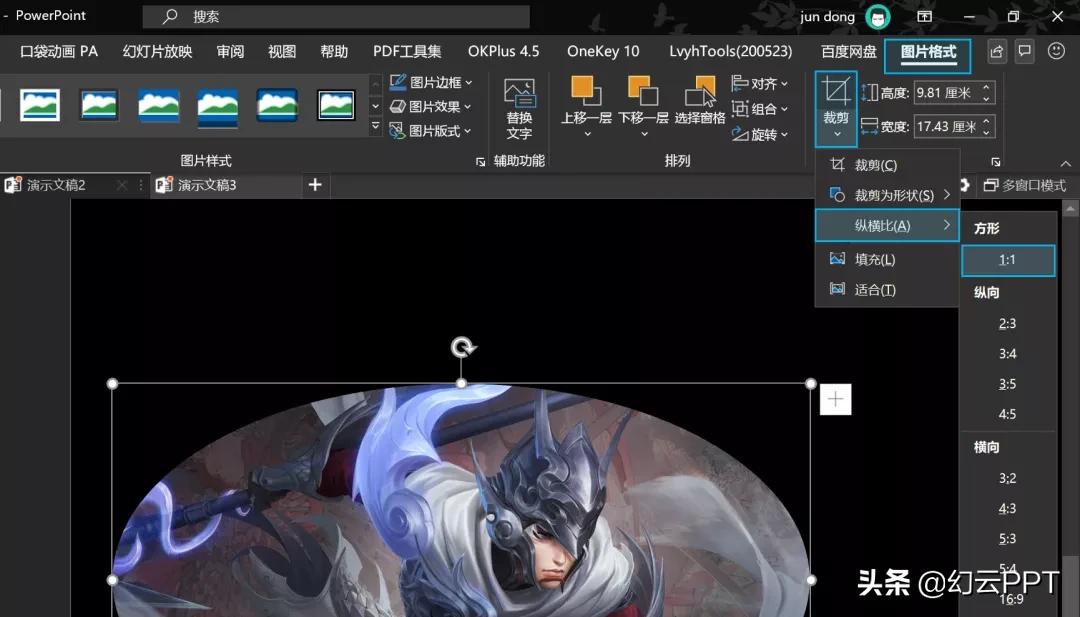This screenshot has height=617, width=1080.
Task: Open the 选择窗格 selection pane
Action: pos(700,101)
